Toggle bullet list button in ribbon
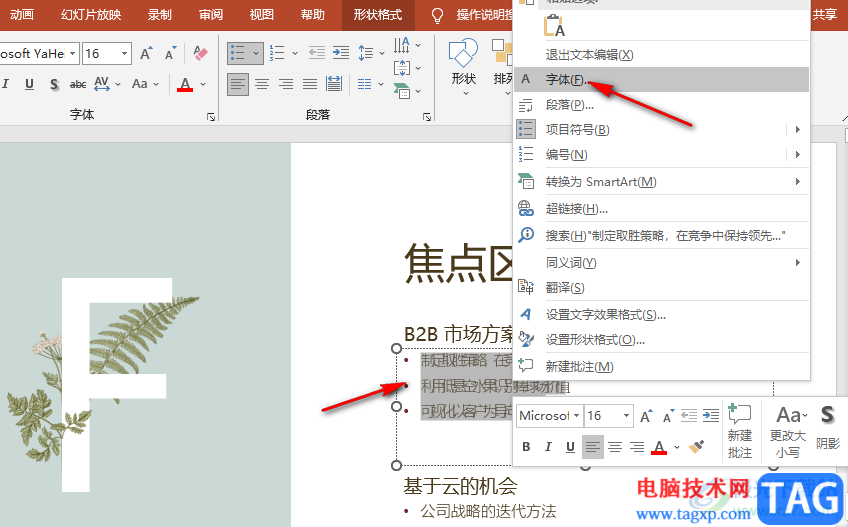Screen dimensions: 848x527 (x=238, y=53)
